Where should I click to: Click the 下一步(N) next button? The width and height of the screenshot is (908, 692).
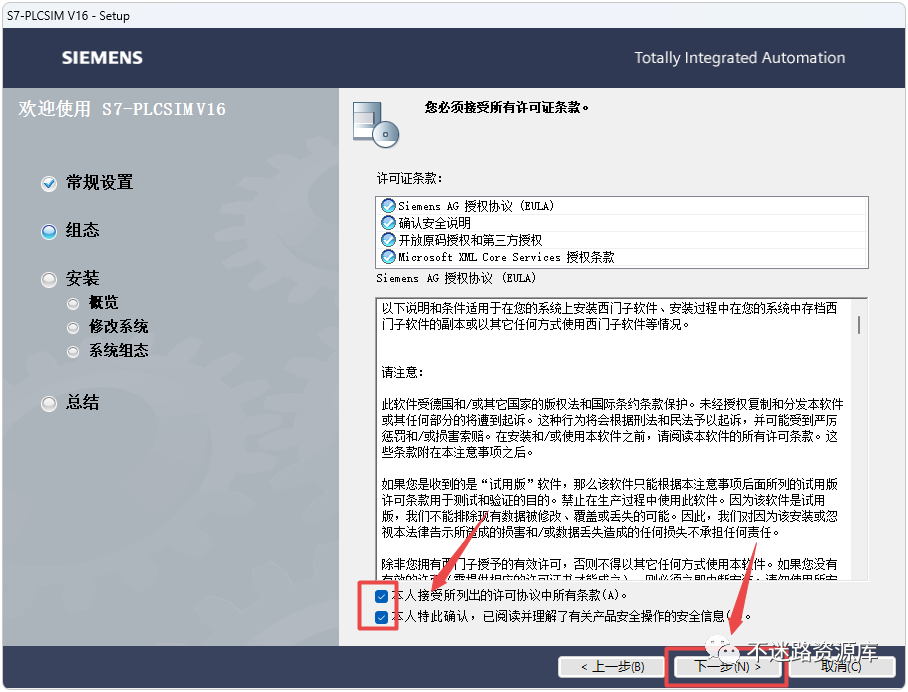click(728, 667)
